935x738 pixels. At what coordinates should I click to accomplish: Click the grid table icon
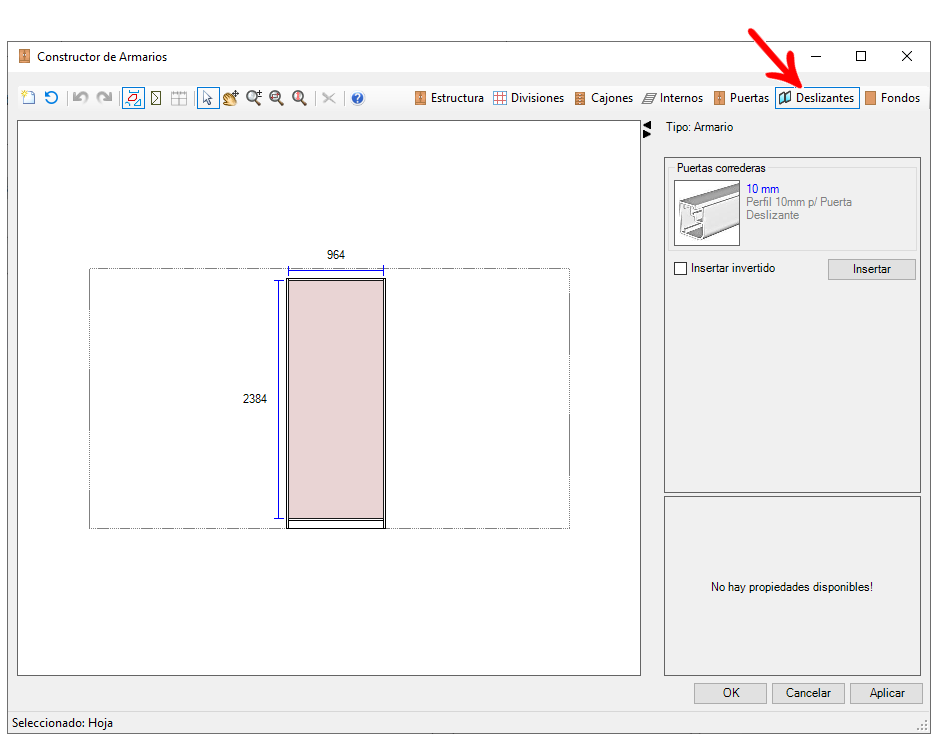179,98
